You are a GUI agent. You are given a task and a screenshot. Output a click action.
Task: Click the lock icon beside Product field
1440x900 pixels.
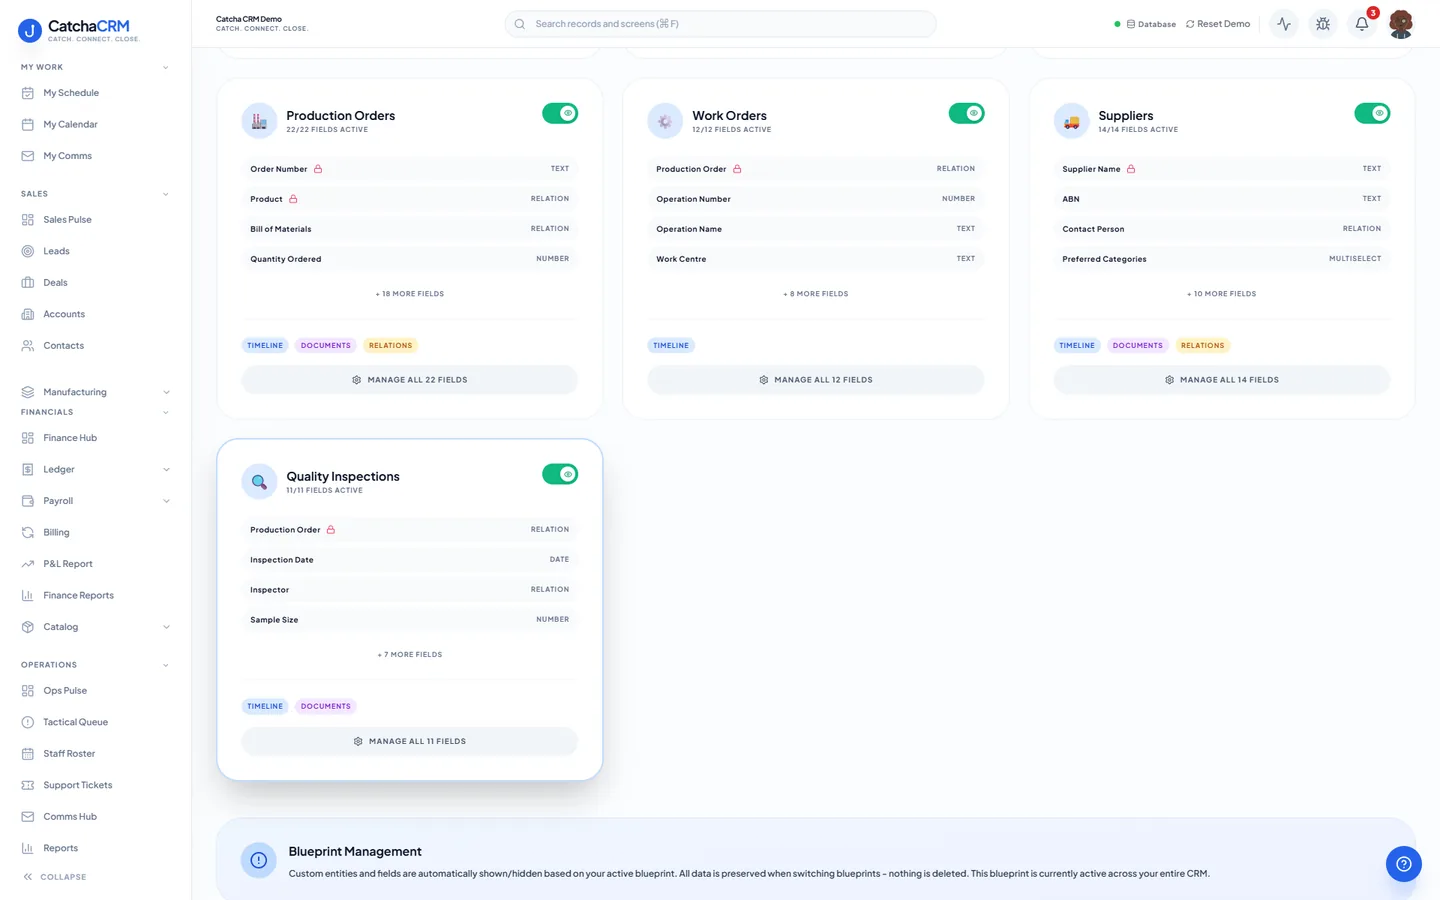tap(293, 199)
